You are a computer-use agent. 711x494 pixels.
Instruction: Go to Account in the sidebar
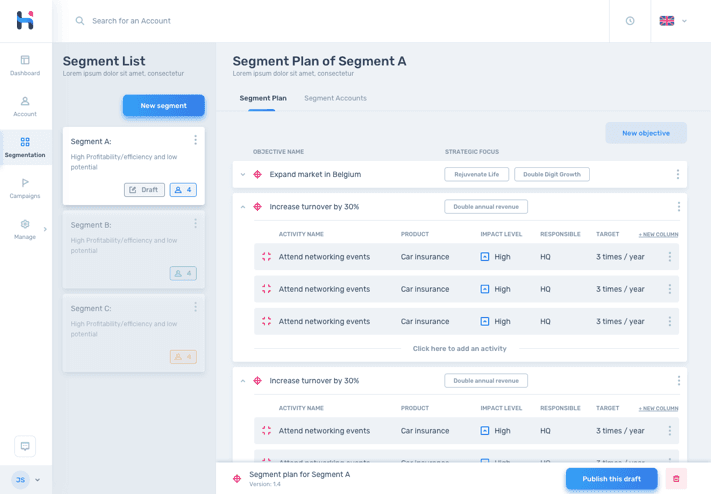[25, 106]
